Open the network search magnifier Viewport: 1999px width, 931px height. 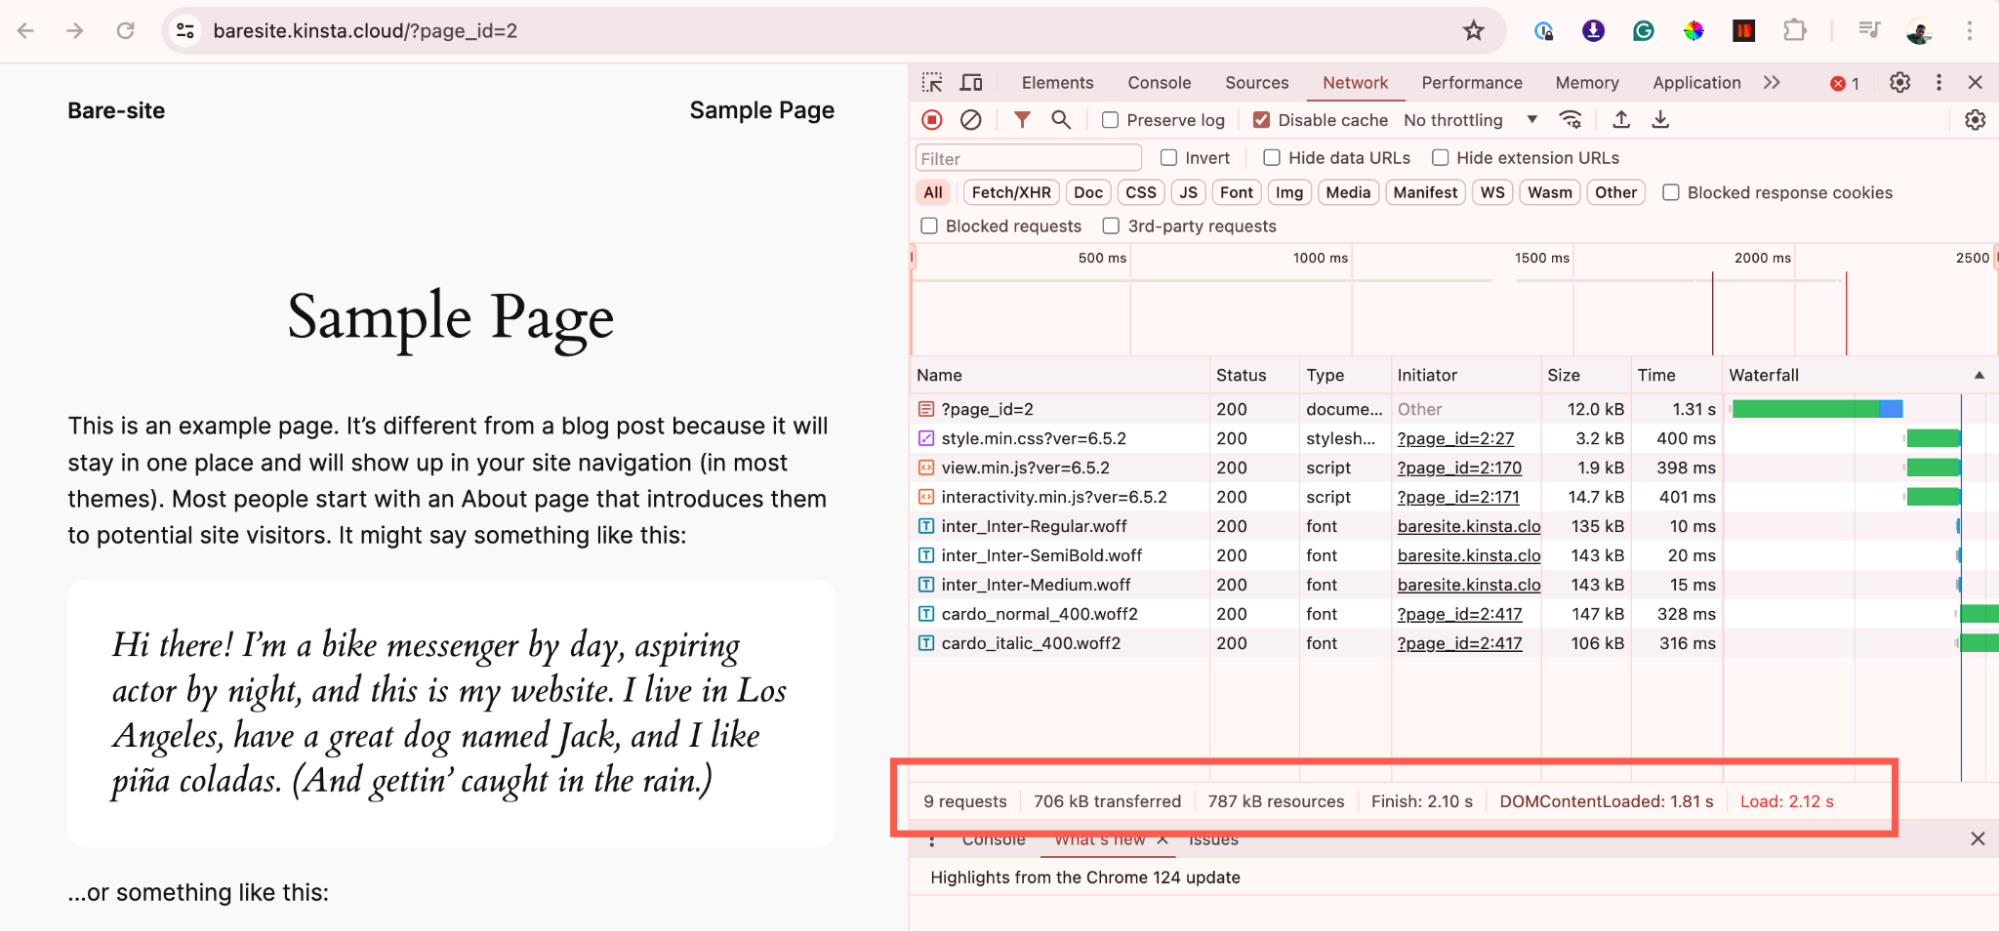(1061, 120)
